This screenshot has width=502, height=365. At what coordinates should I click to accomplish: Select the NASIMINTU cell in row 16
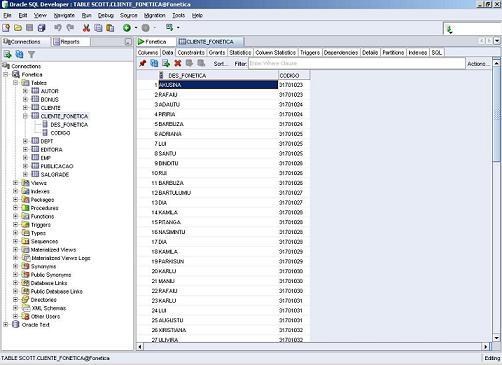coord(218,232)
